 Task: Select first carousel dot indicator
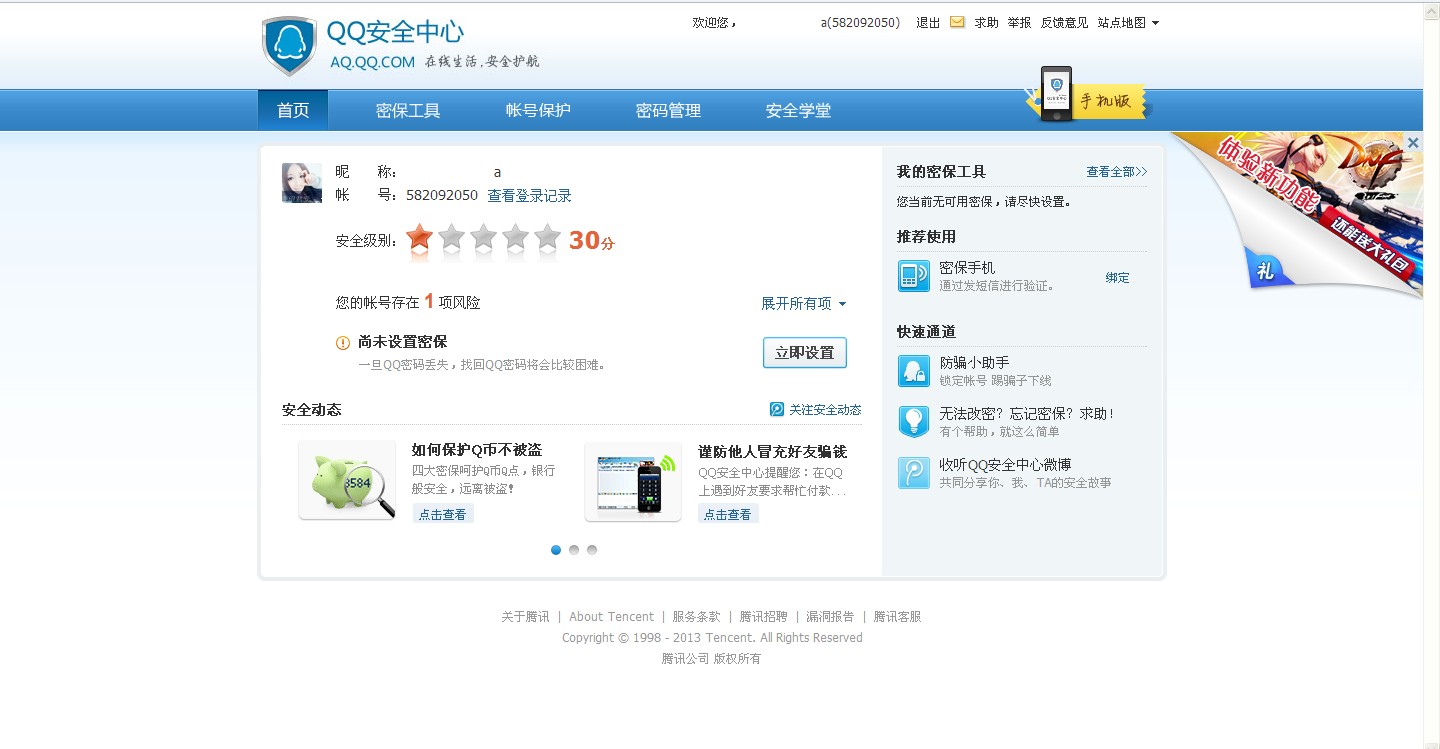556,550
